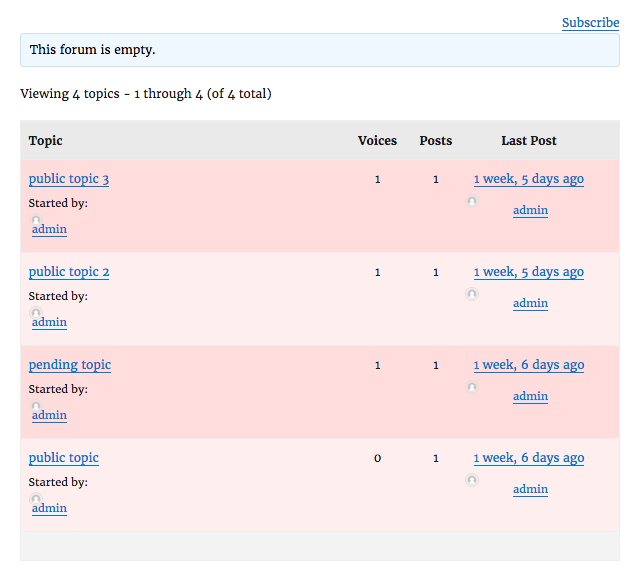Screen dimensions: 634x578
Task: Click last-post avatar in the 'public topic' row
Action: click(472, 480)
